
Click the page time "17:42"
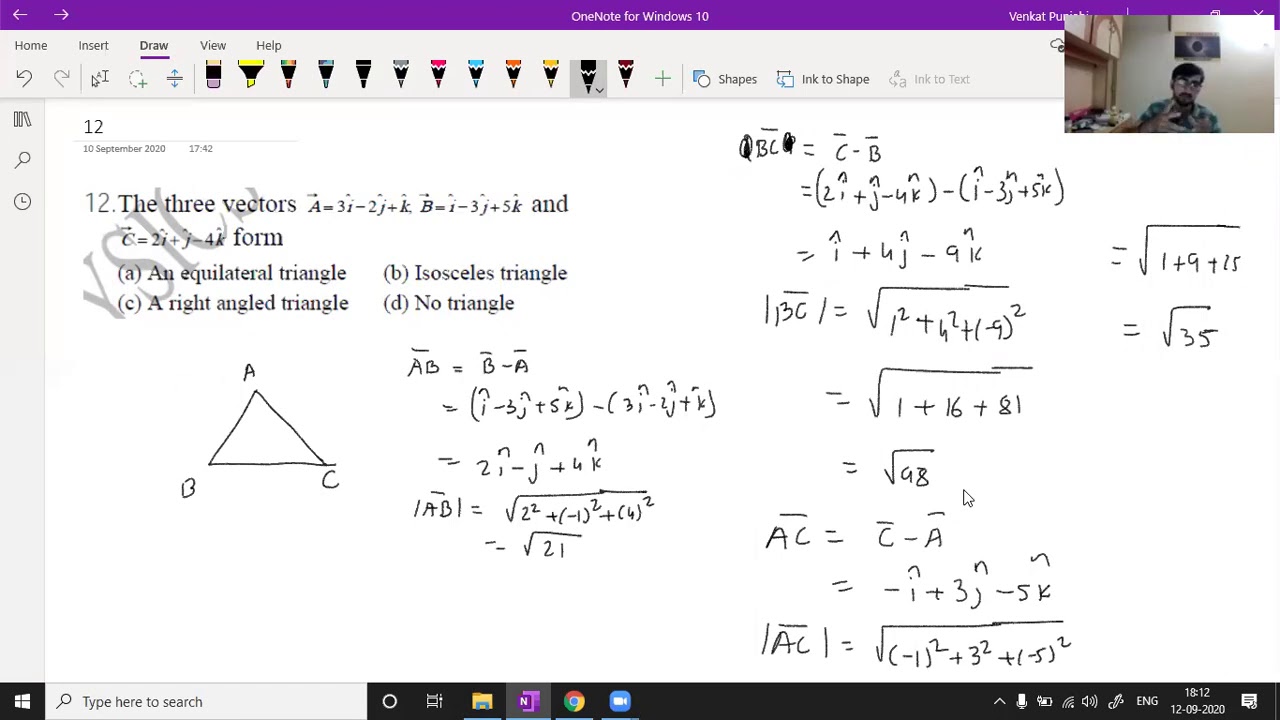pos(200,148)
